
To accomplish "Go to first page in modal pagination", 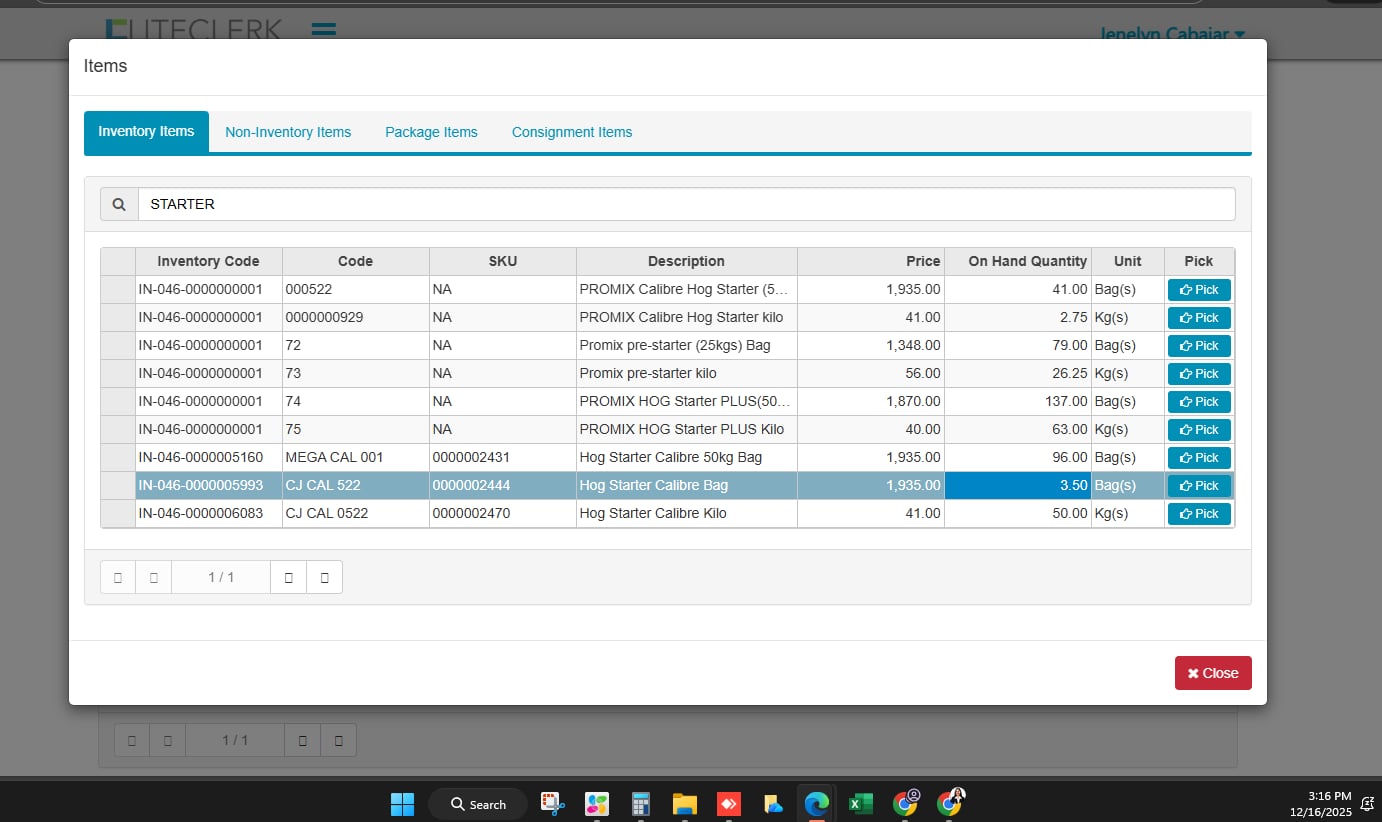I will point(118,577).
